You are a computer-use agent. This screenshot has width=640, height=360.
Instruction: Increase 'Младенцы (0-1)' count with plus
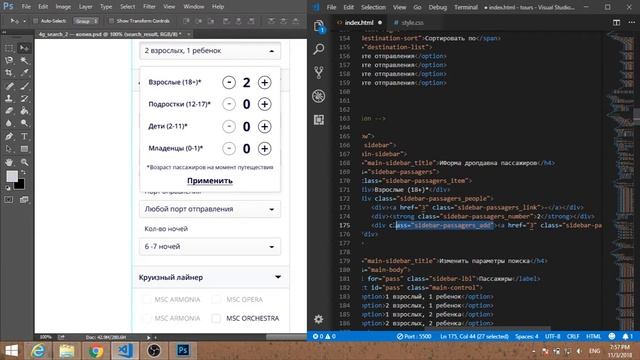(x=264, y=149)
